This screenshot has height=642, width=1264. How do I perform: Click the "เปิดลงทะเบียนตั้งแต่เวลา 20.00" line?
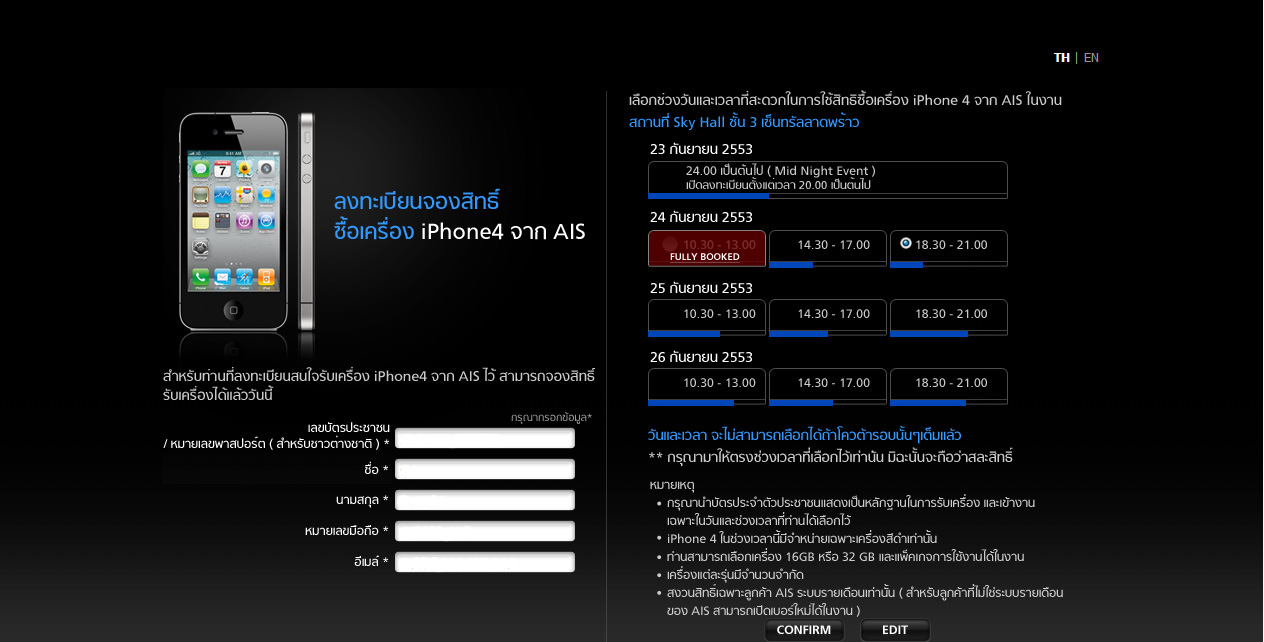tap(778, 186)
